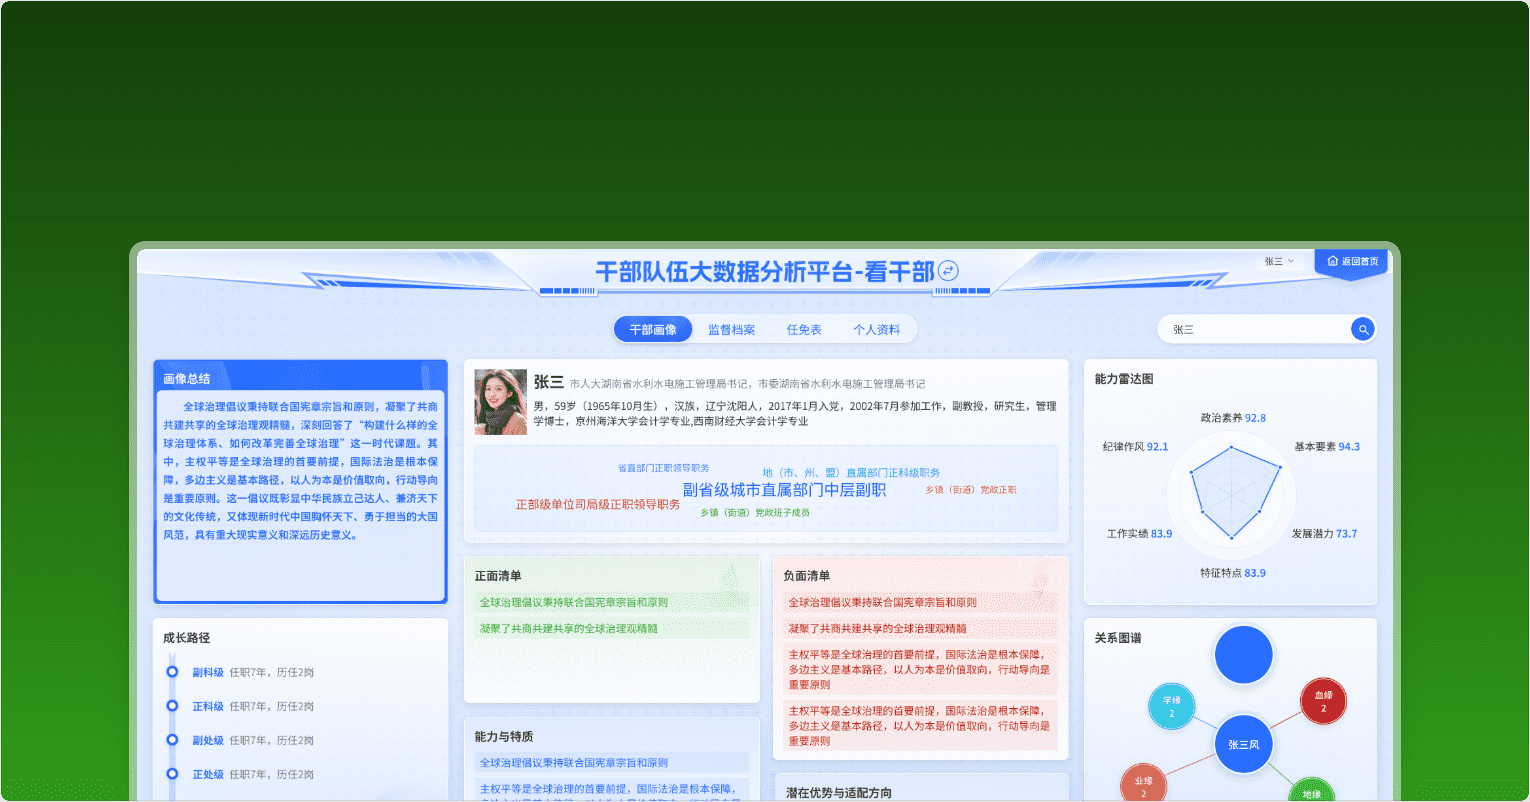Click the 业缘 relationship node
Image resolution: width=1530 pixels, height=802 pixels.
(1143, 786)
